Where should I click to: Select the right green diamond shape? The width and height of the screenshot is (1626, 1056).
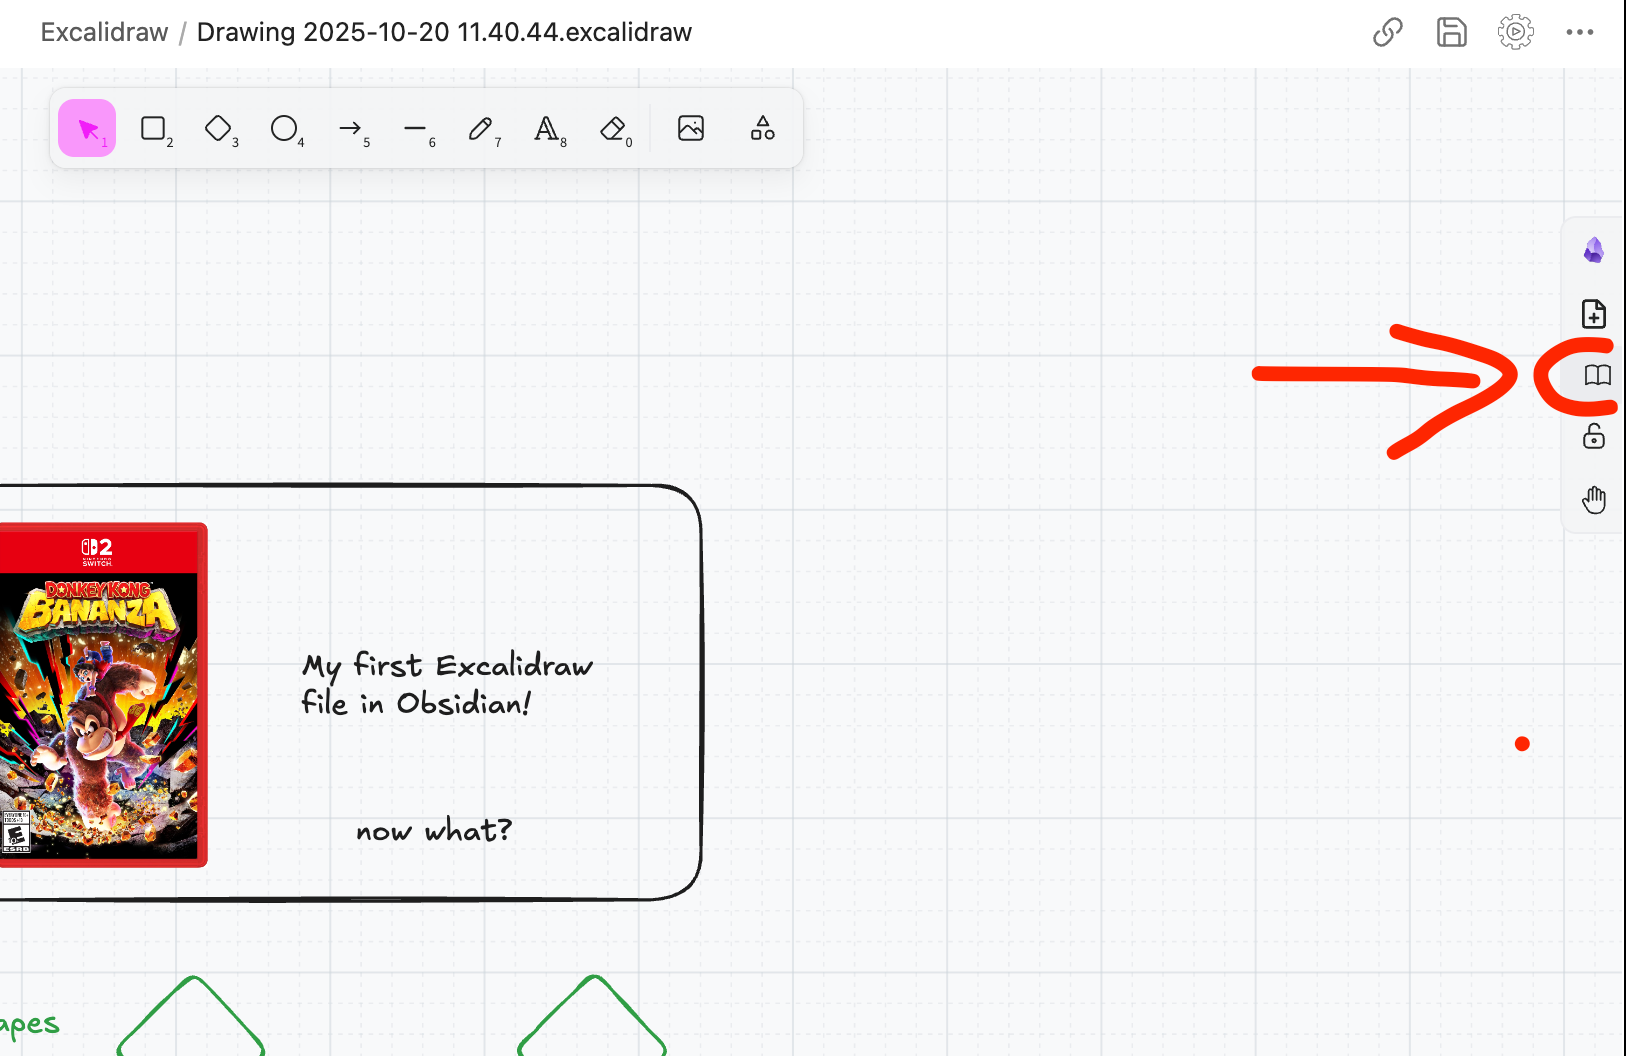[592, 1016]
